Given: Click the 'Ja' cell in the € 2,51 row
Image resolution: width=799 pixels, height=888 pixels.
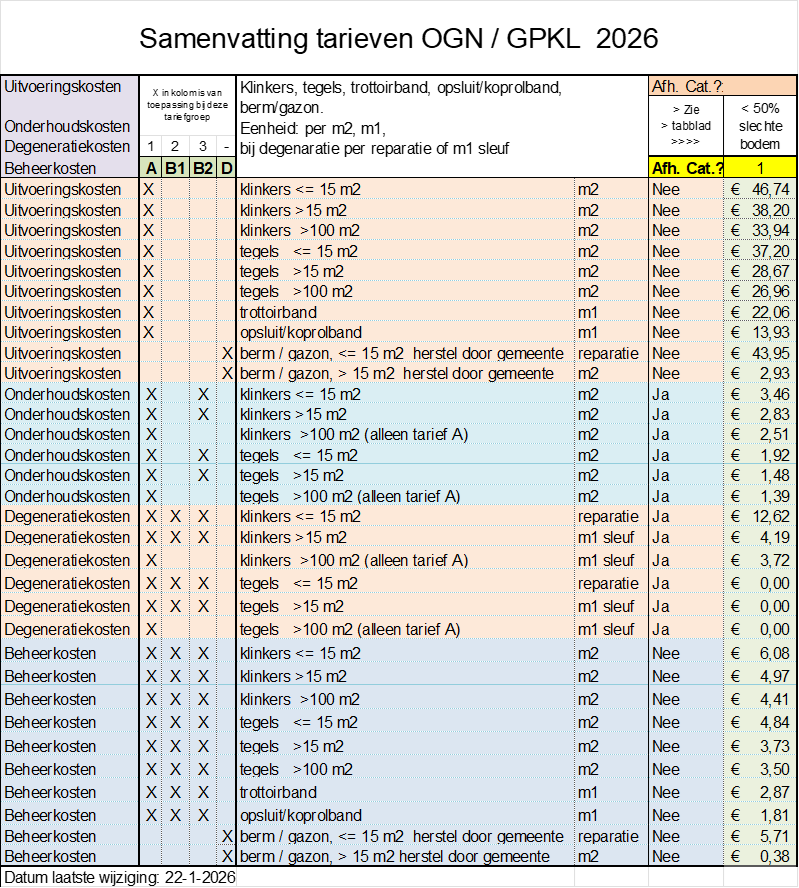Looking at the screenshot, I should [x=661, y=434].
